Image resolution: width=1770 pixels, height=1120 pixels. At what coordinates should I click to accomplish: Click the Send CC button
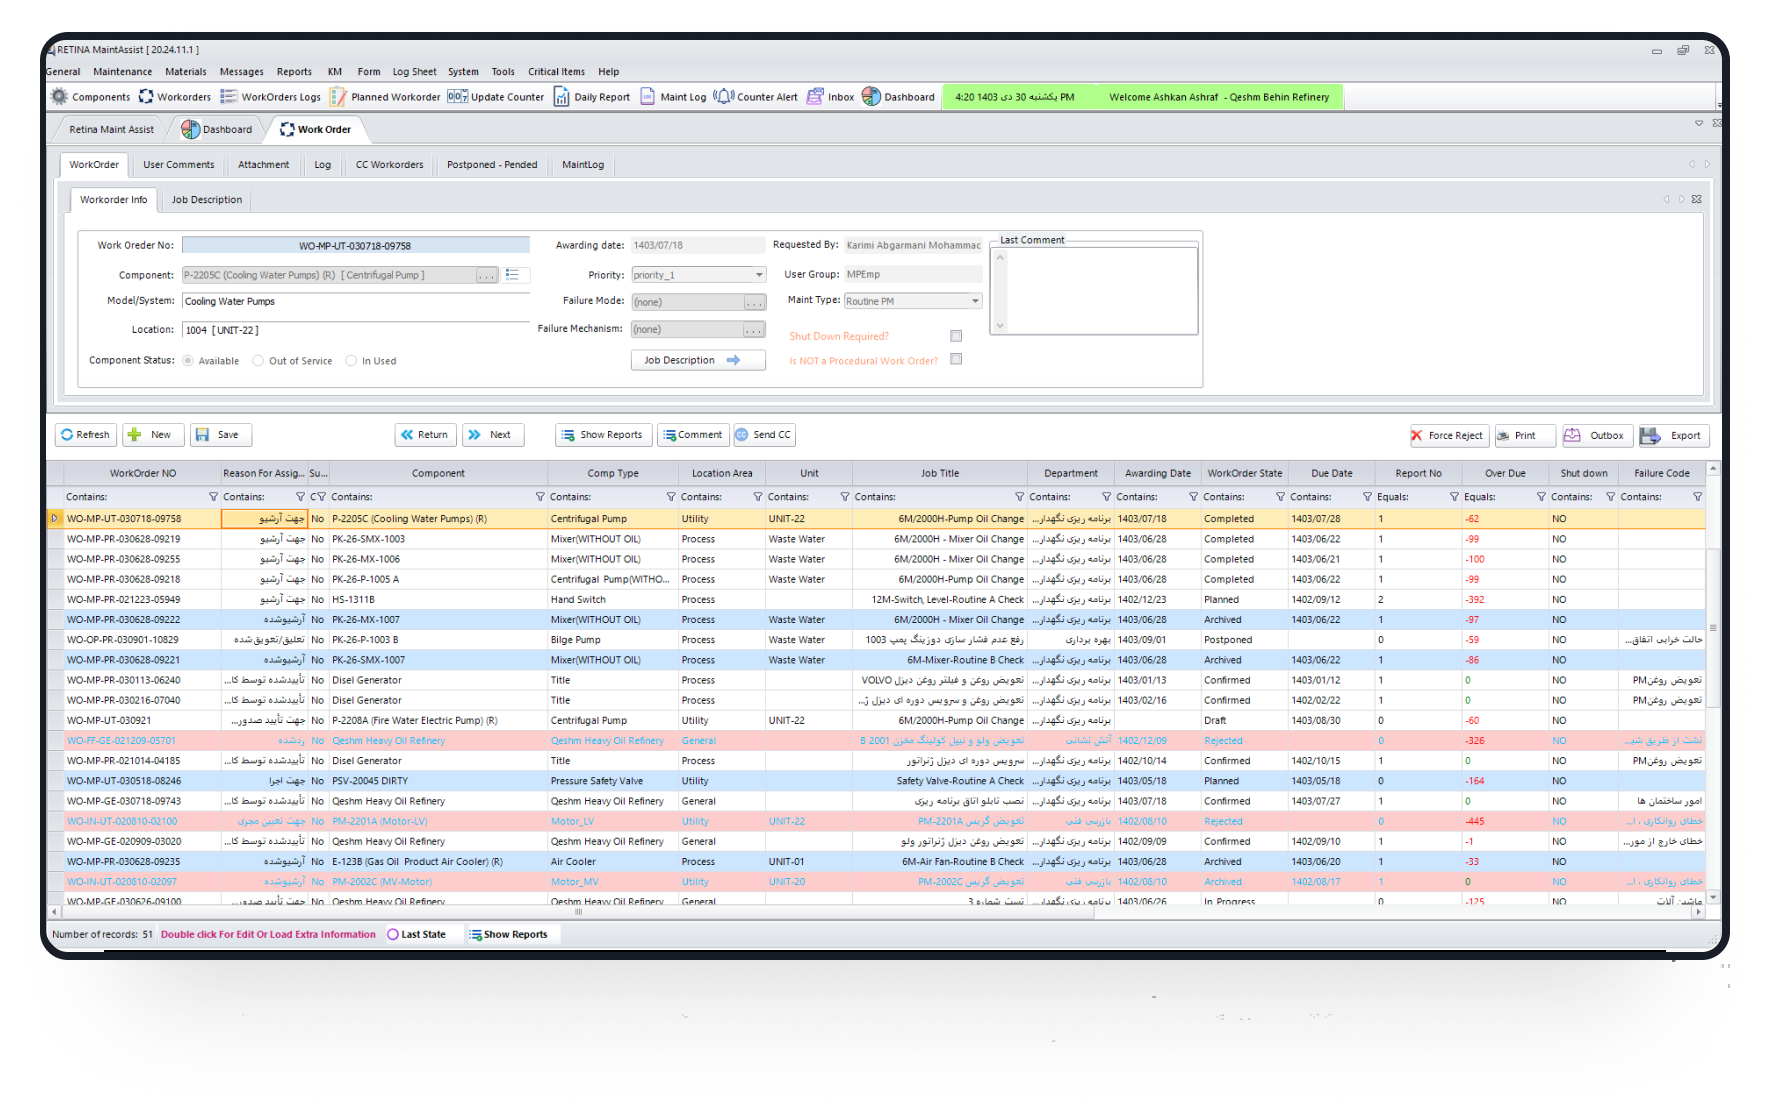coord(764,435)
